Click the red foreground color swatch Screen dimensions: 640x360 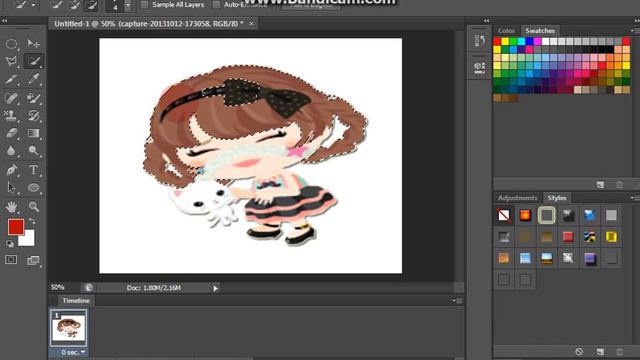16,227
